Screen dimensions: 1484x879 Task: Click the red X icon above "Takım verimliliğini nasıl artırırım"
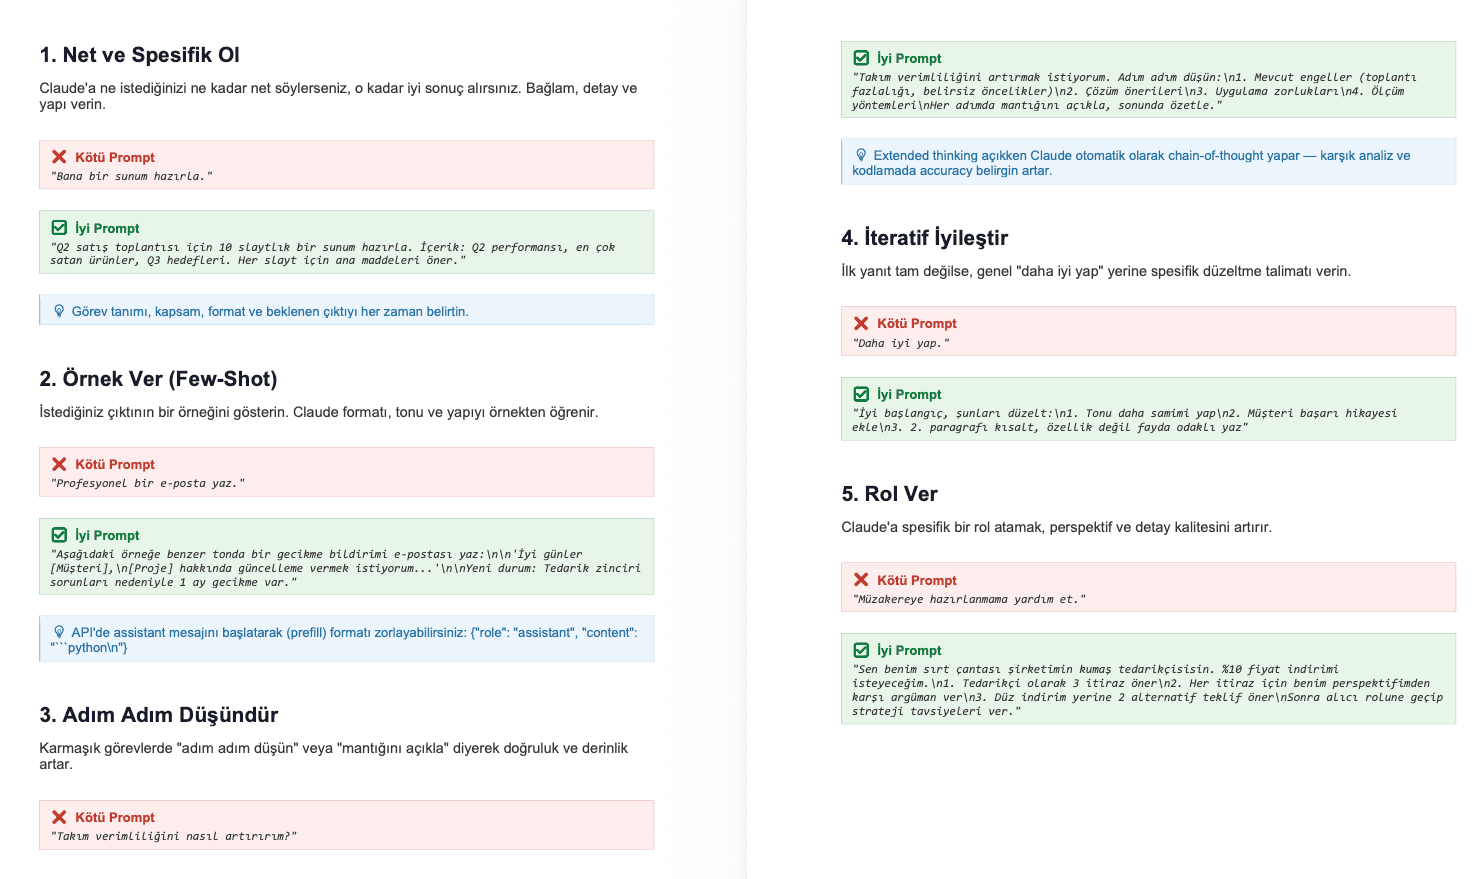click(59, 817)
